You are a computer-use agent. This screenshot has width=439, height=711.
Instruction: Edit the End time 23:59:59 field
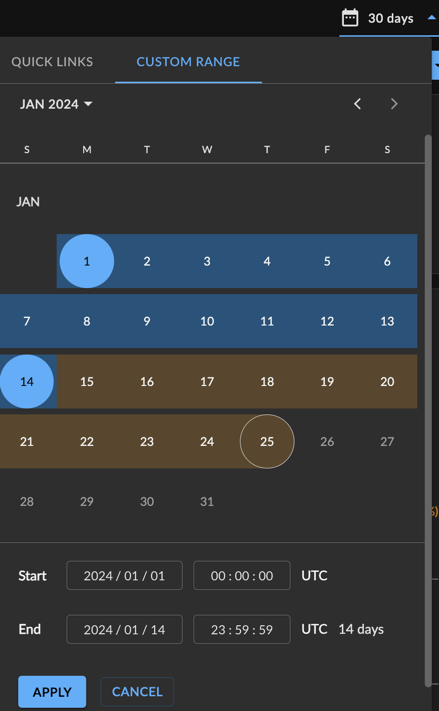coord(242,629)
